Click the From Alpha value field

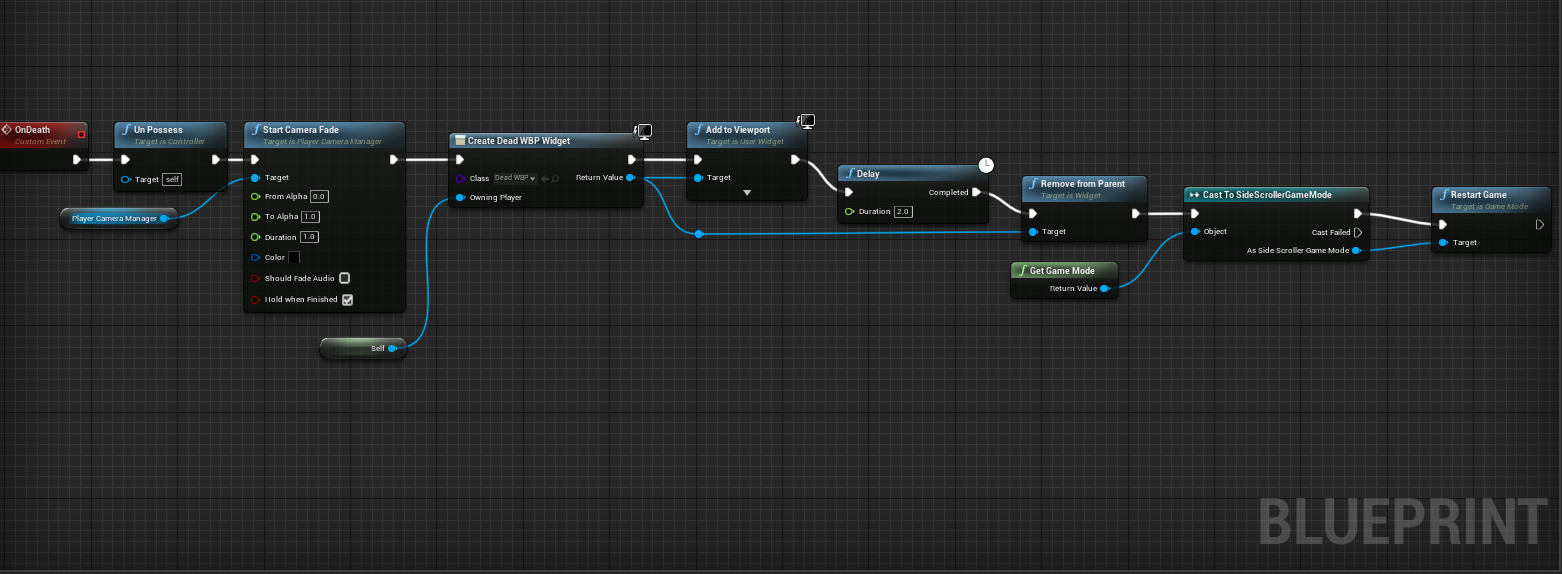point(319,197)
